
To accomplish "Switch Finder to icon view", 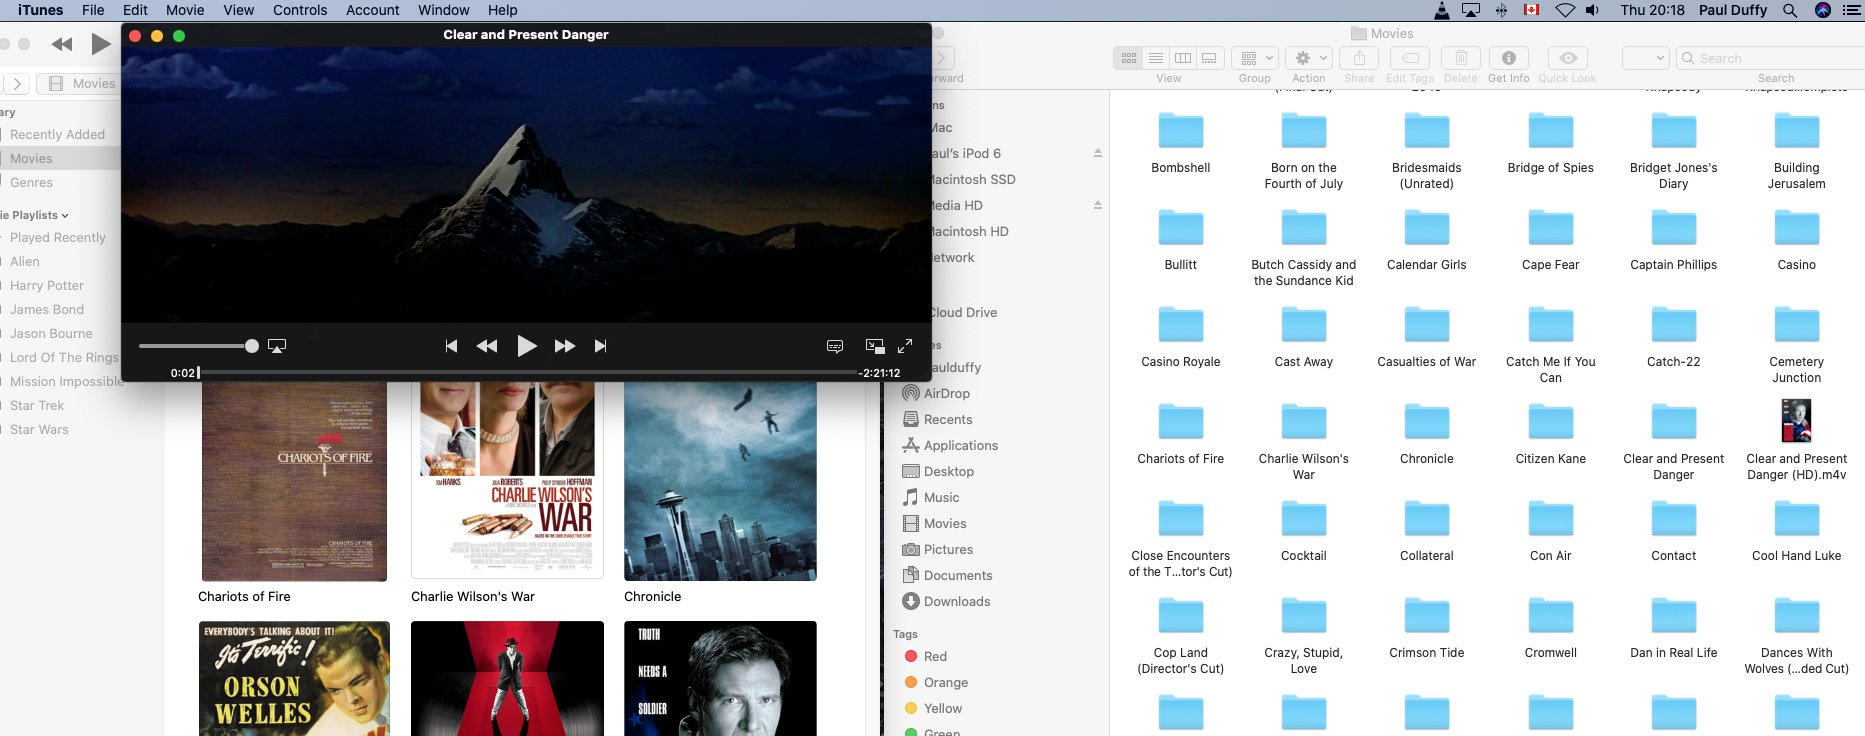I will tap(1129, 58).
